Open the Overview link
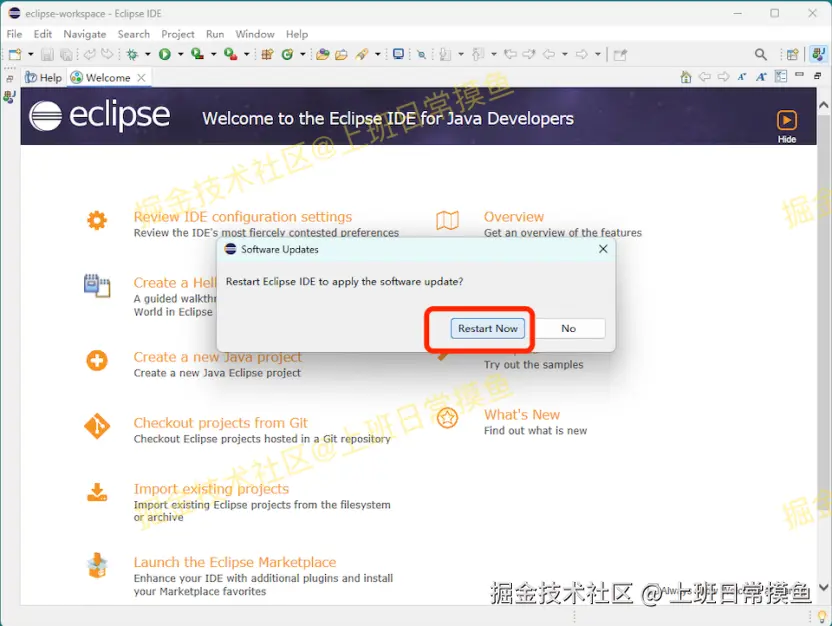This screenshot has width=832, height=626. click(513, 216)
